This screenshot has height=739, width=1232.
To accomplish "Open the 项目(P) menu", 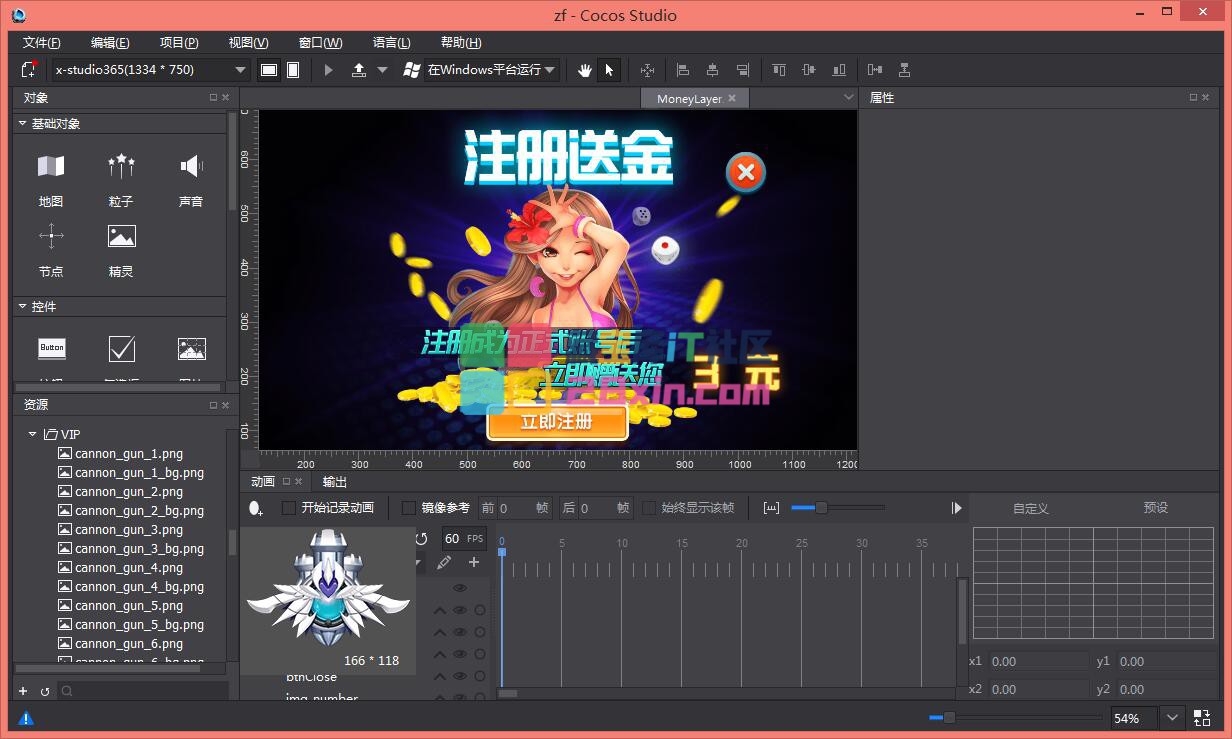I will point(179,43).
